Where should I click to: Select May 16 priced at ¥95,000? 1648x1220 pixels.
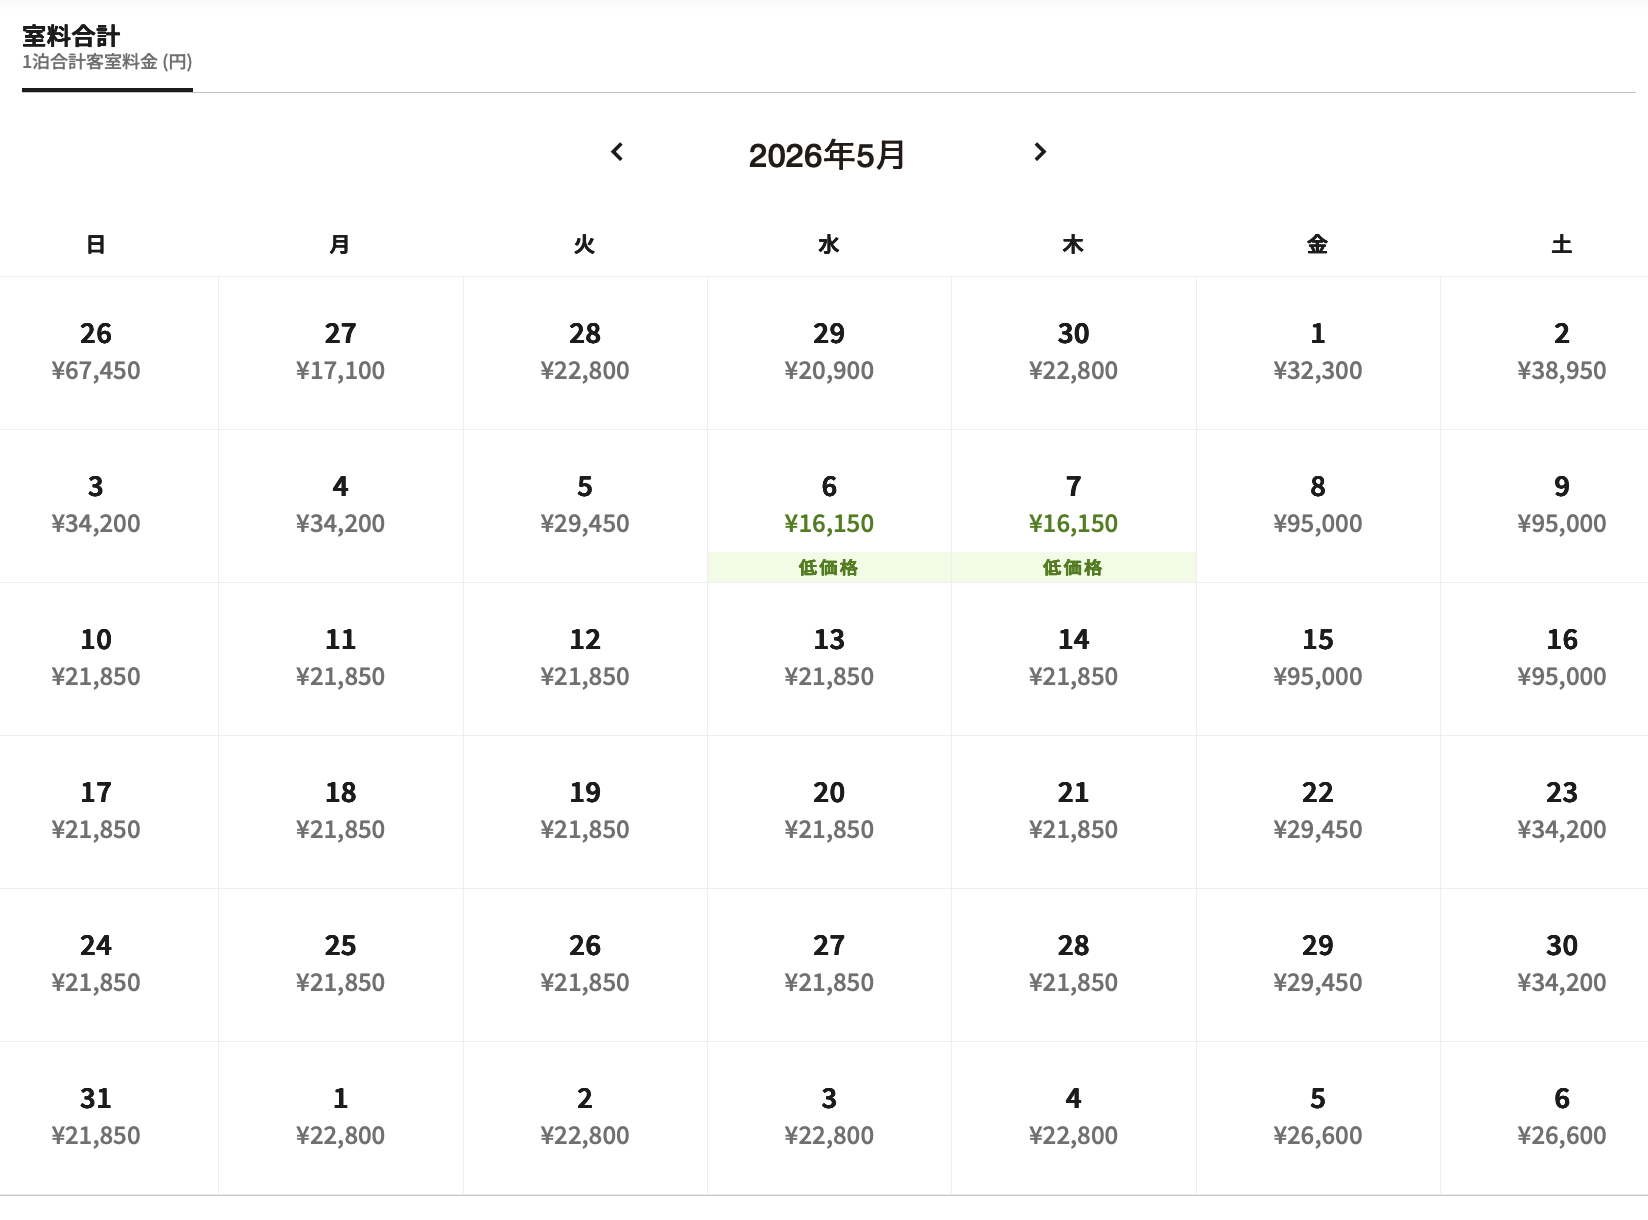pyautogui.click(x=1561, y=658)
